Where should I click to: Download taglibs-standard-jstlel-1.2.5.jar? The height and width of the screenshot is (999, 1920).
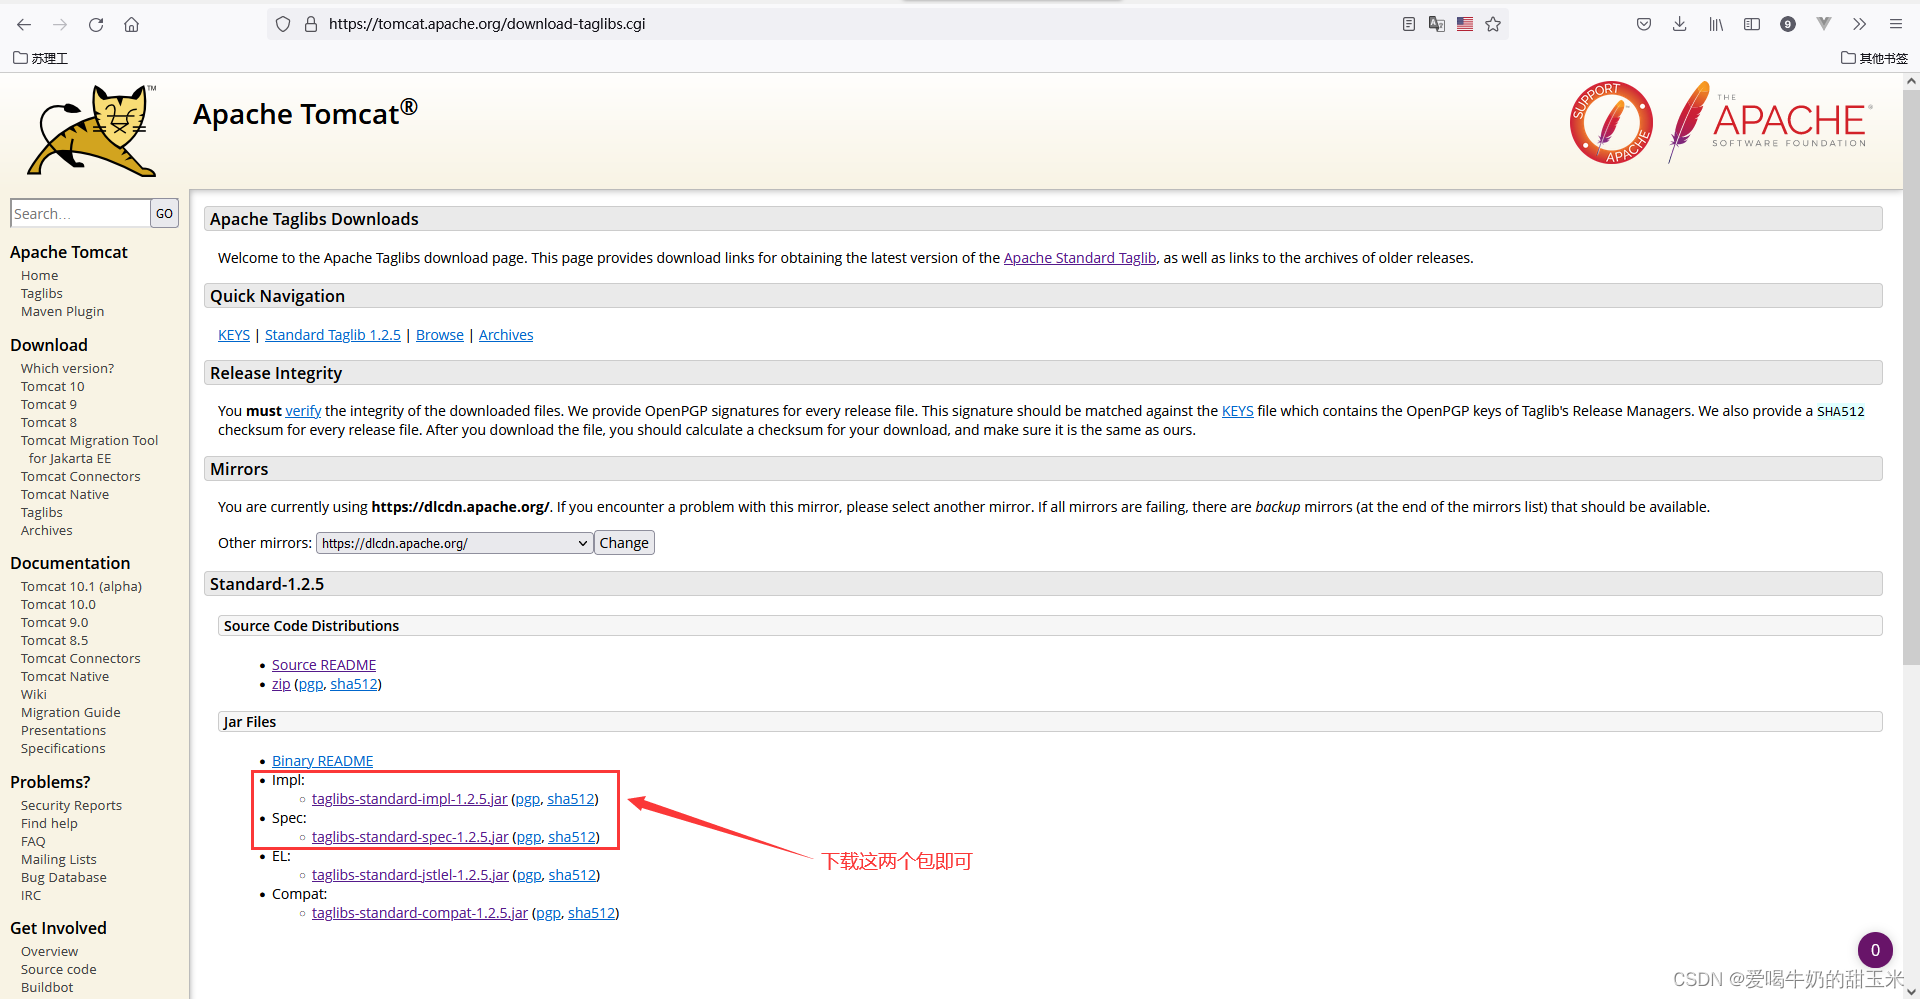410,875
